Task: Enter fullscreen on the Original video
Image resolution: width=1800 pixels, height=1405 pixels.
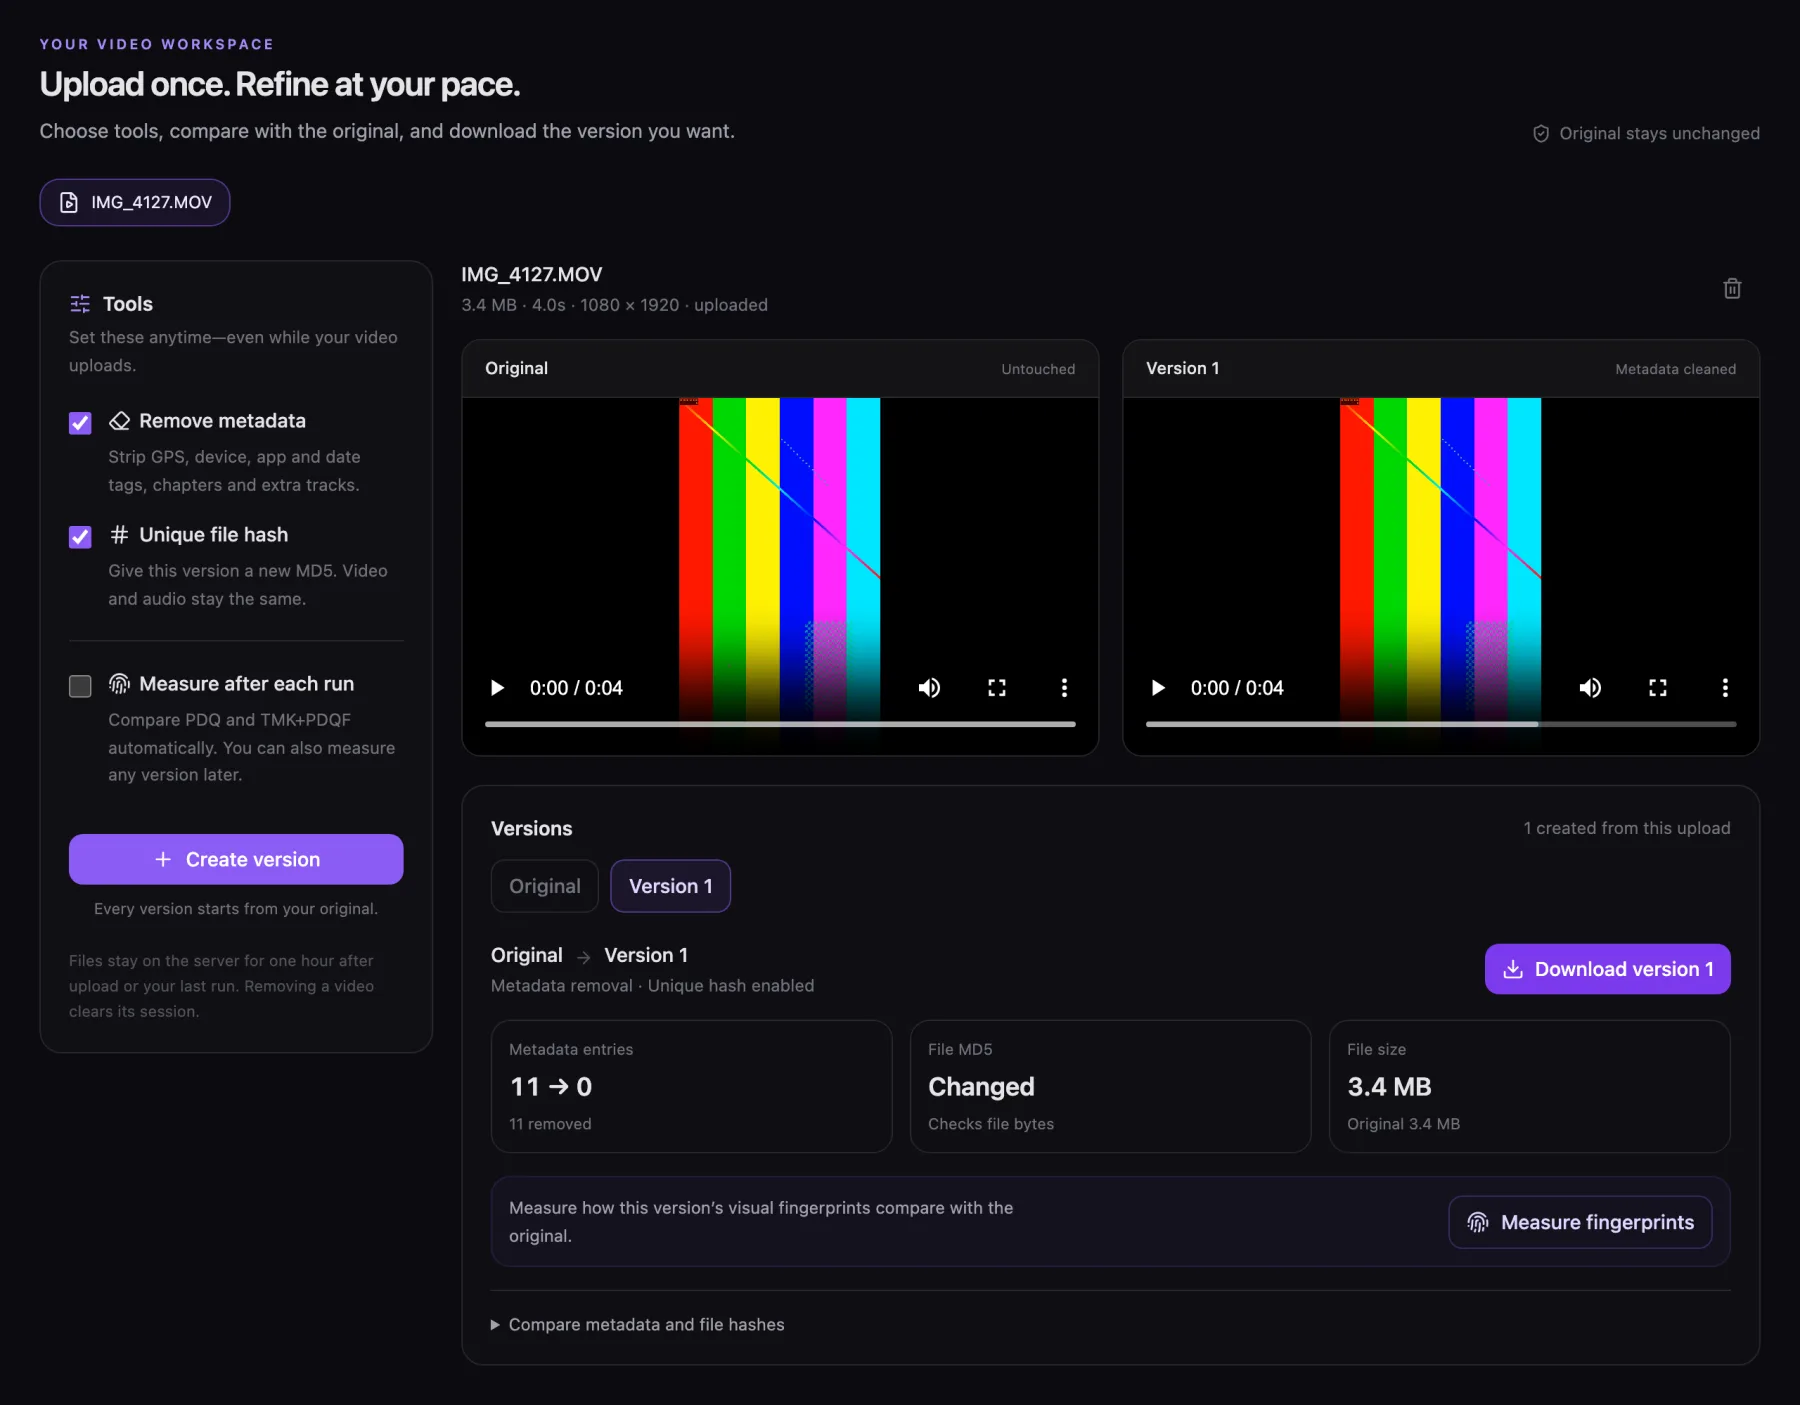Action: [x=997, y=688]
